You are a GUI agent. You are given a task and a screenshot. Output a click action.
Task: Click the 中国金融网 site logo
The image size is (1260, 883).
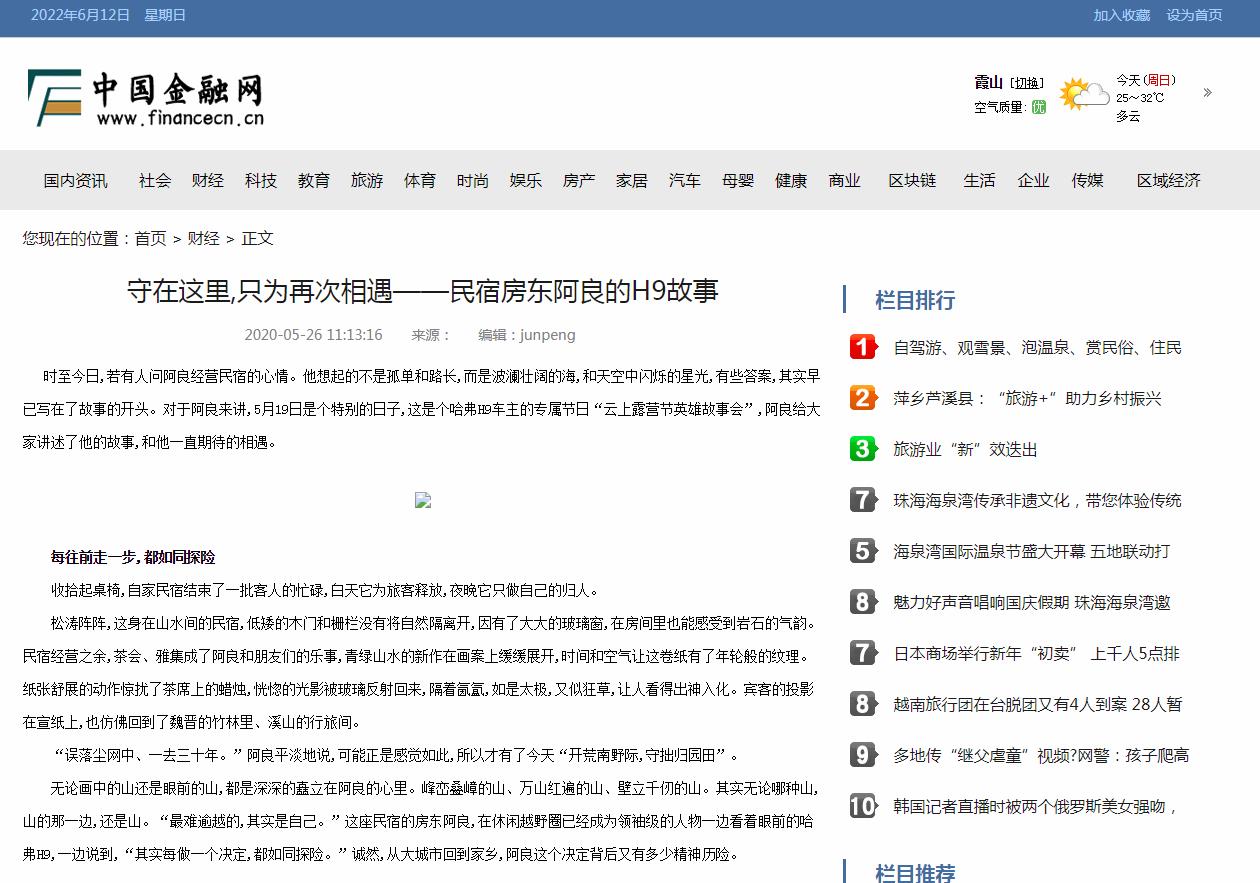tap(146, 98)
